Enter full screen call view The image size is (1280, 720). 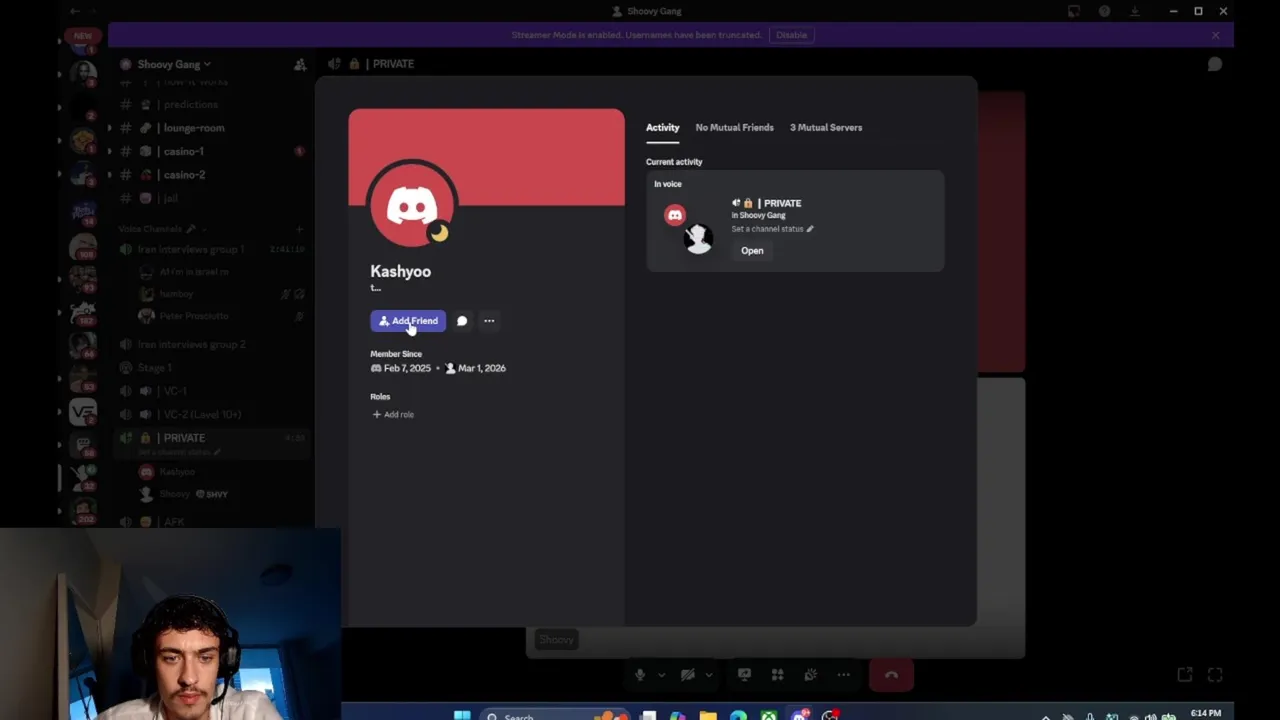[1215, 675]
